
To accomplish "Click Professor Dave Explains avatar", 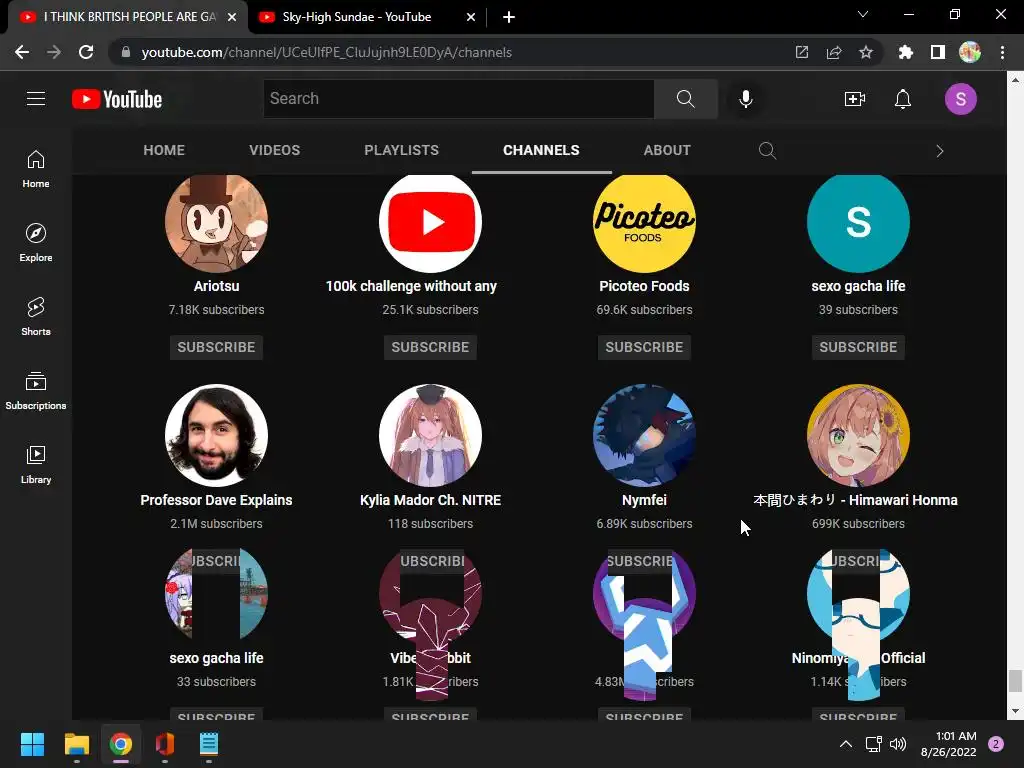I will pos(216,436).
